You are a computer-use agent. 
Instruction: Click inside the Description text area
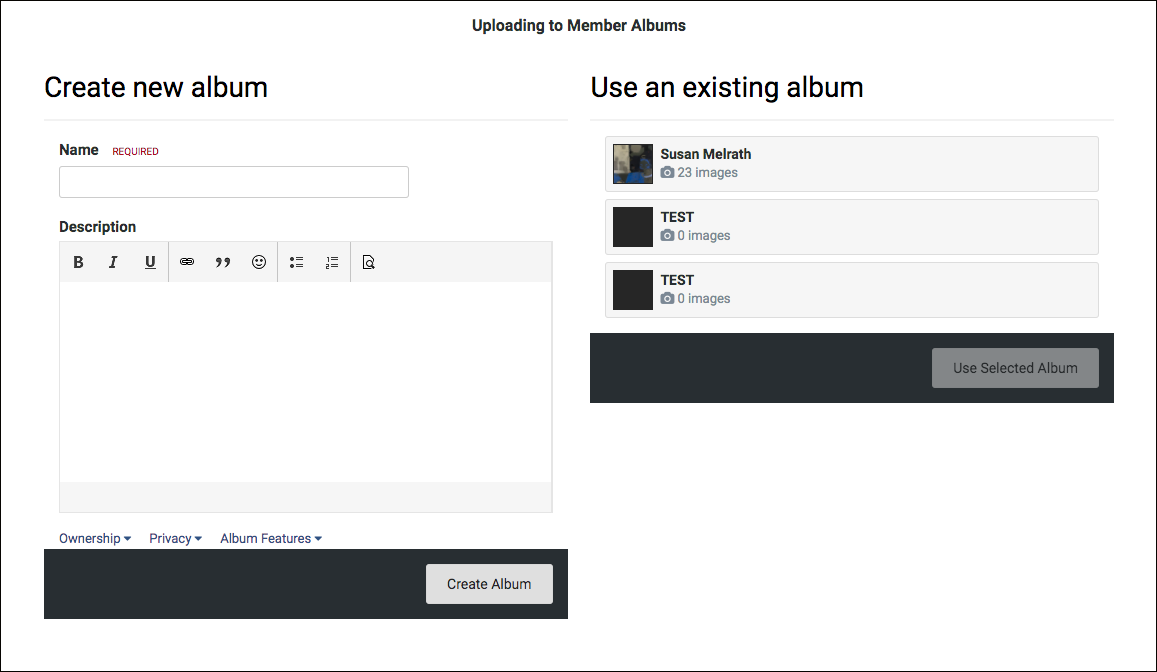click(x=305, y=382)
